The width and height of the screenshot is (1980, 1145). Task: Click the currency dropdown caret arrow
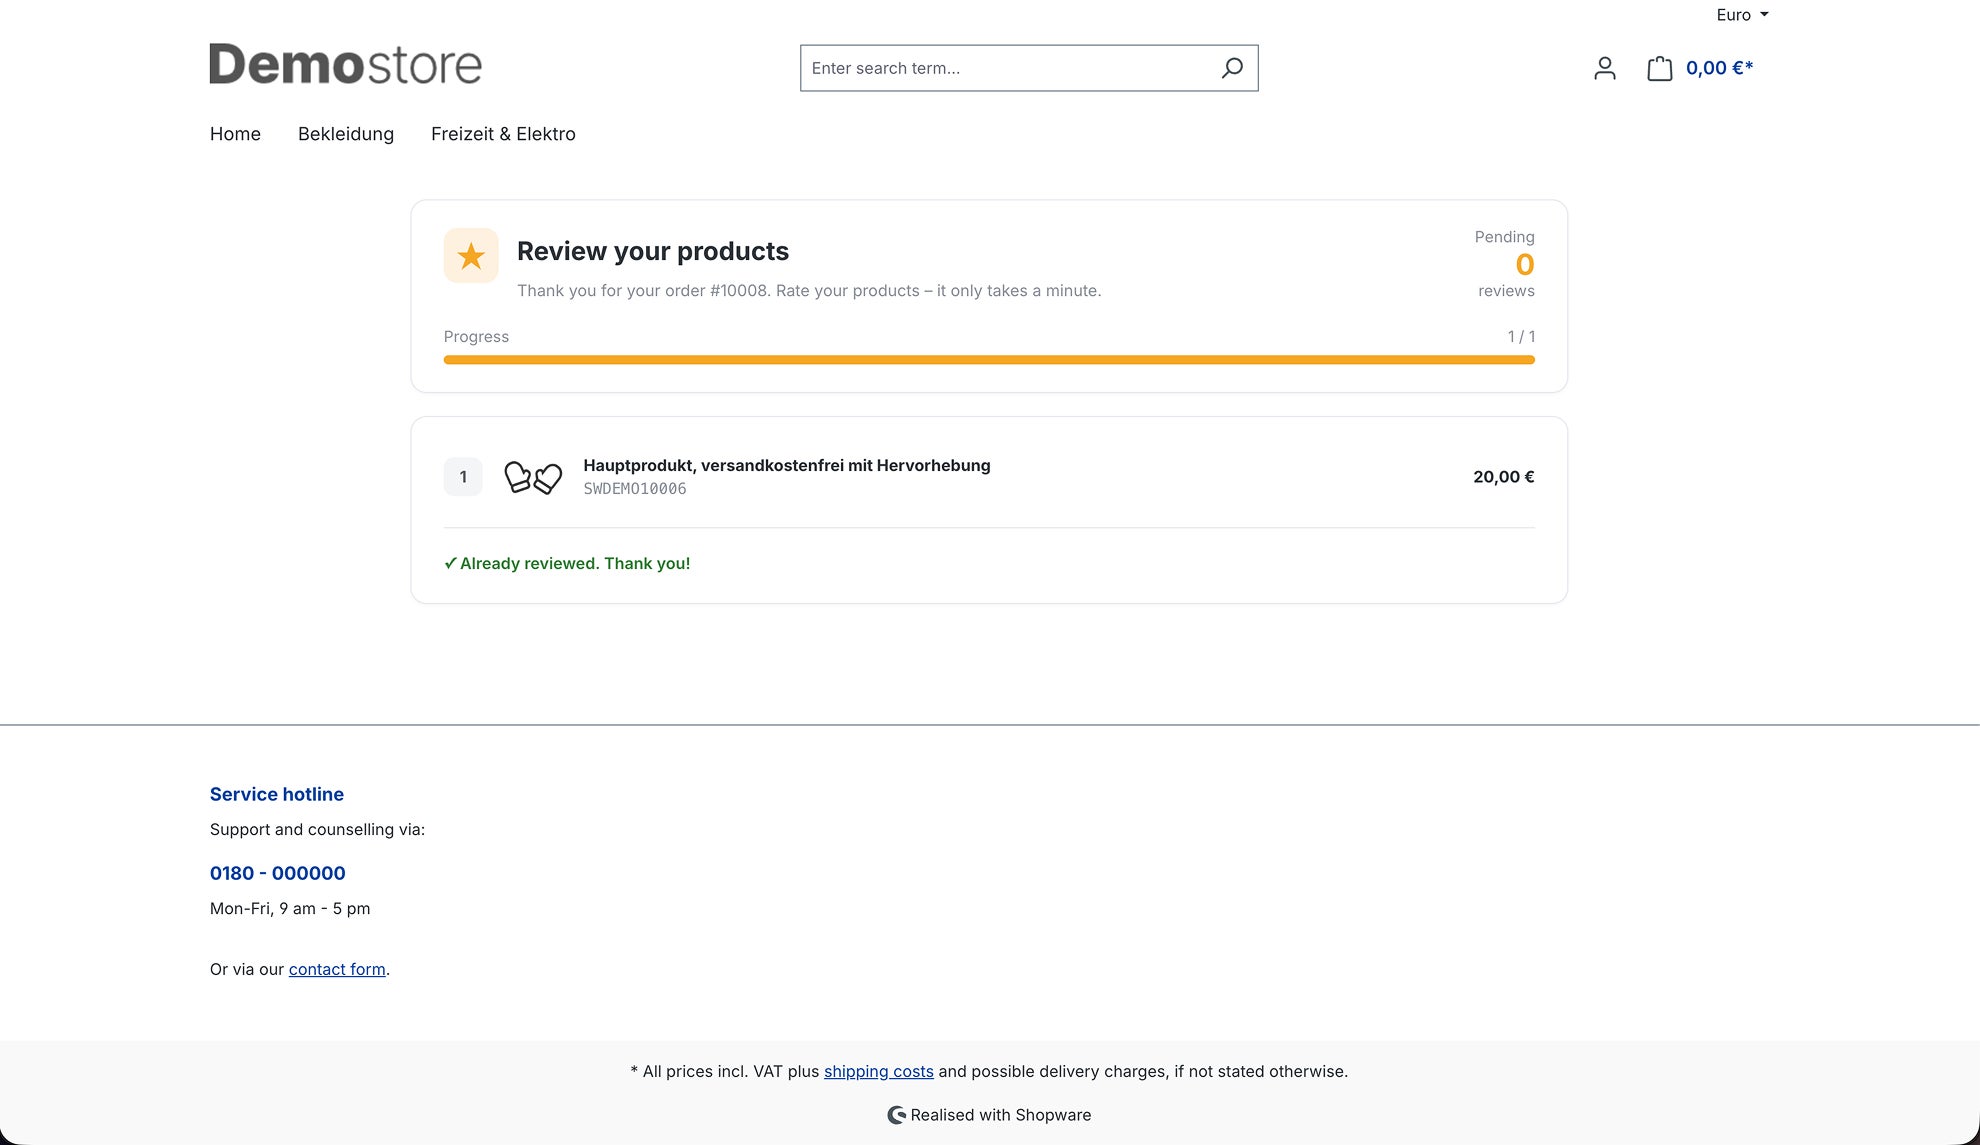[x=1764, y=15]
